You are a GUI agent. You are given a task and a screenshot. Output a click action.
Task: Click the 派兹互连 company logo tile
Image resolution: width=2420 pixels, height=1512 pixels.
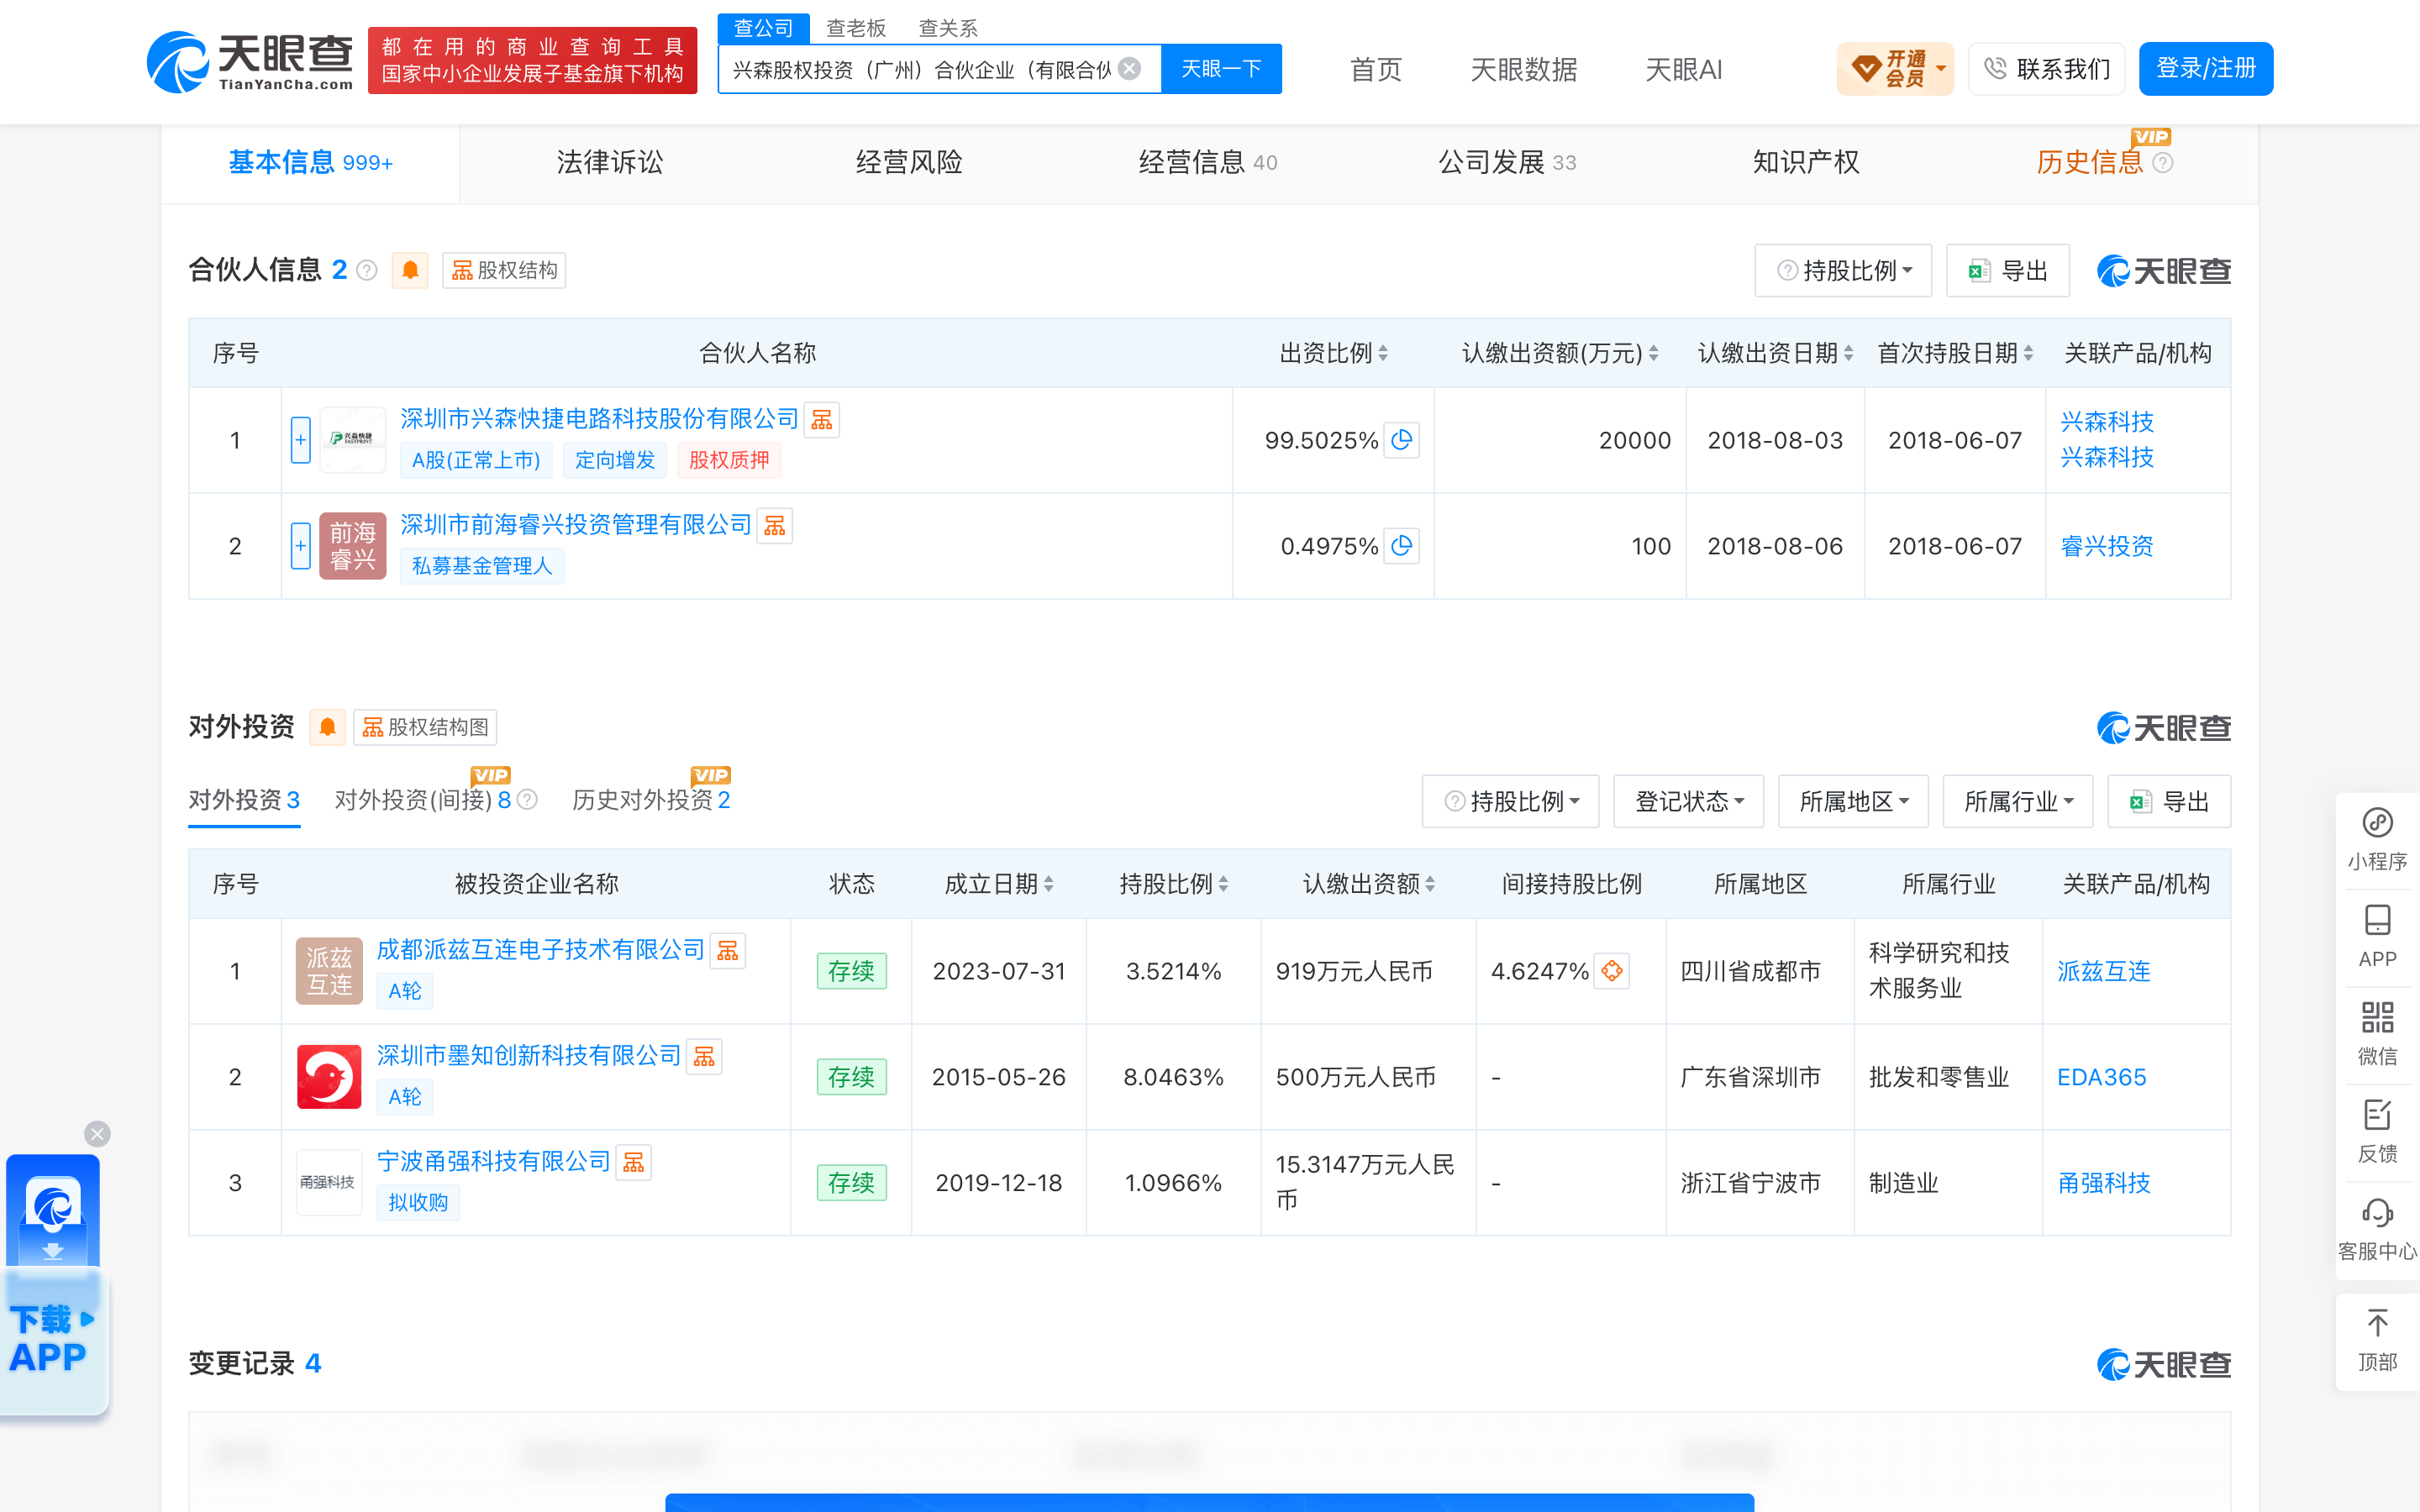(329, 971)
